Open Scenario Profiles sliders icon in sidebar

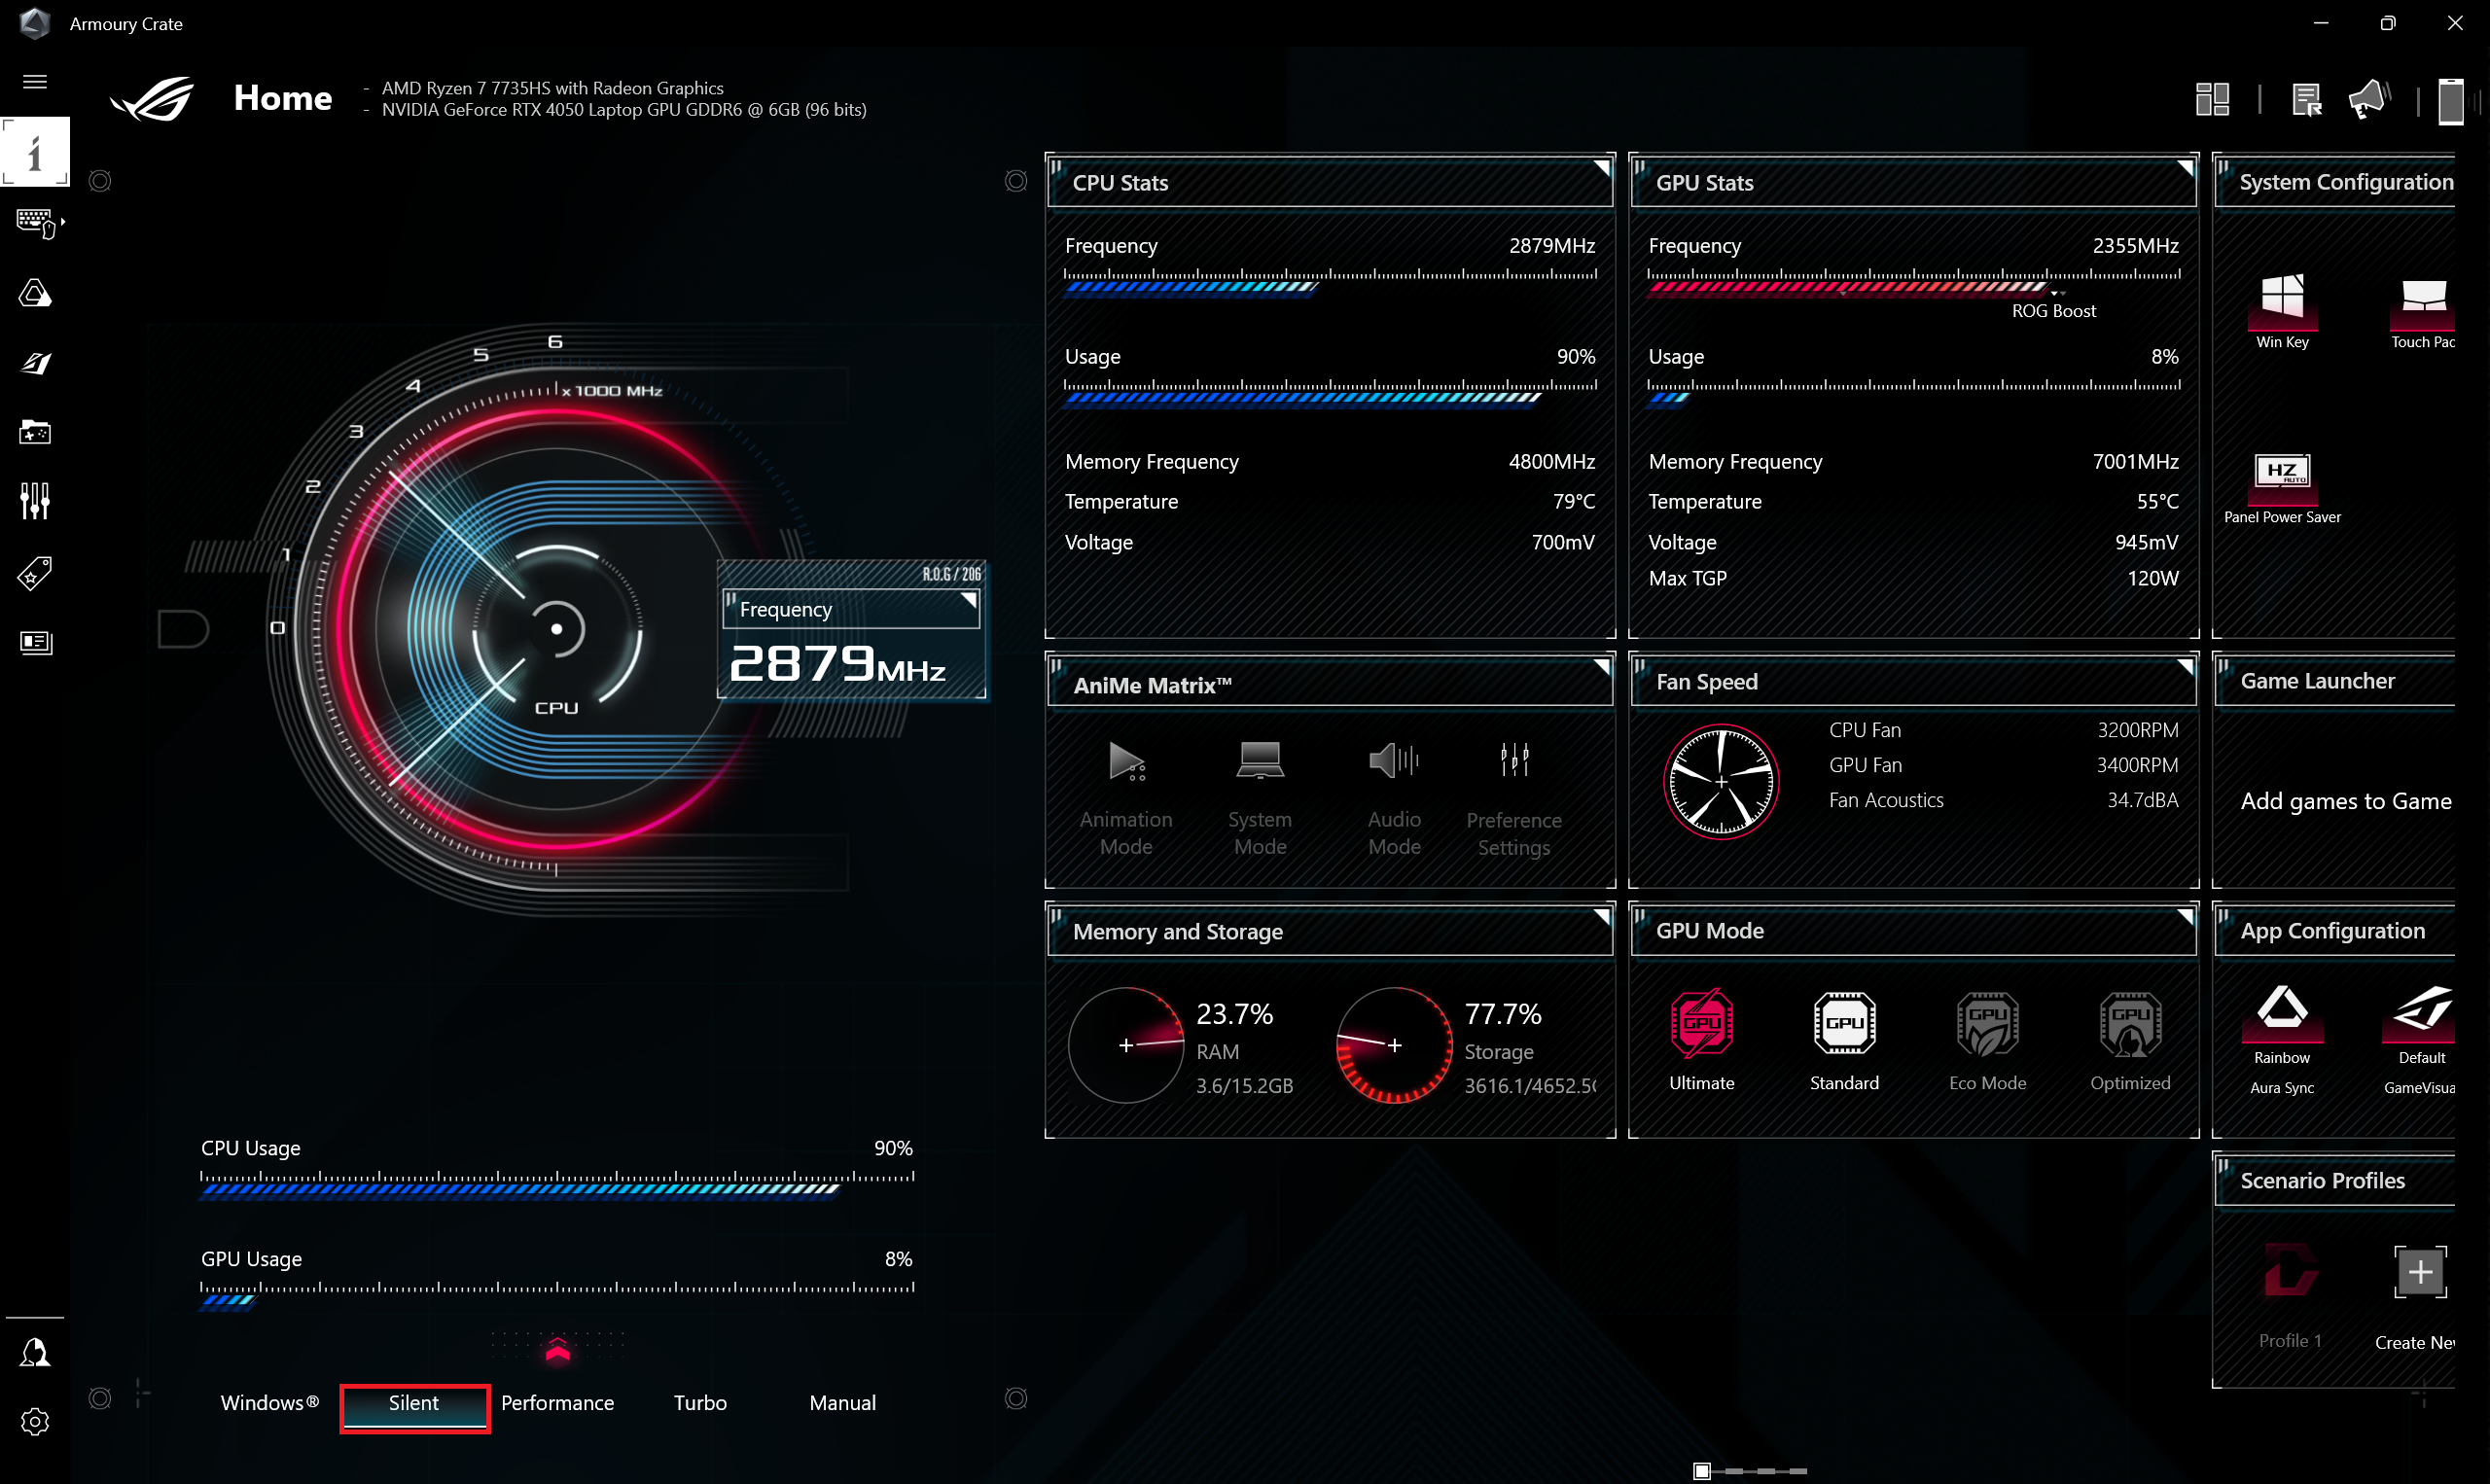click(x=35, y=501)
